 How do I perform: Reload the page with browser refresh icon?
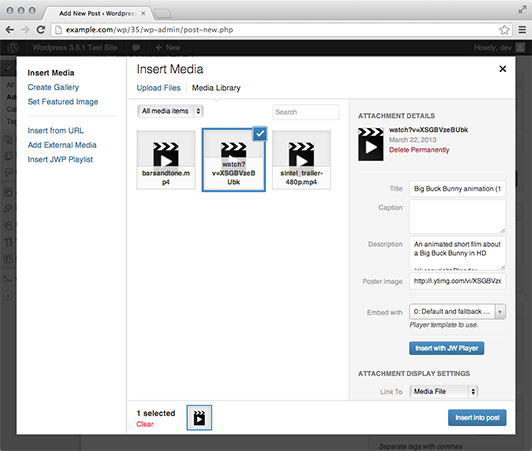click(41, 30)
